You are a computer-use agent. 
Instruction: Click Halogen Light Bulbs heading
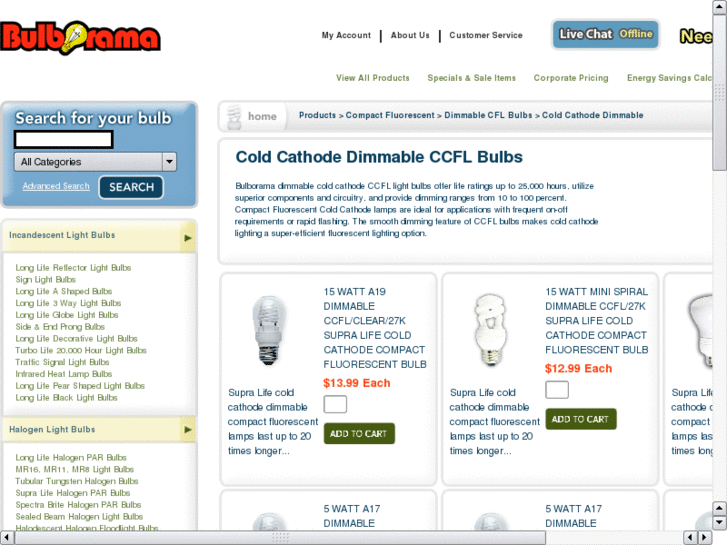[52, 430]
